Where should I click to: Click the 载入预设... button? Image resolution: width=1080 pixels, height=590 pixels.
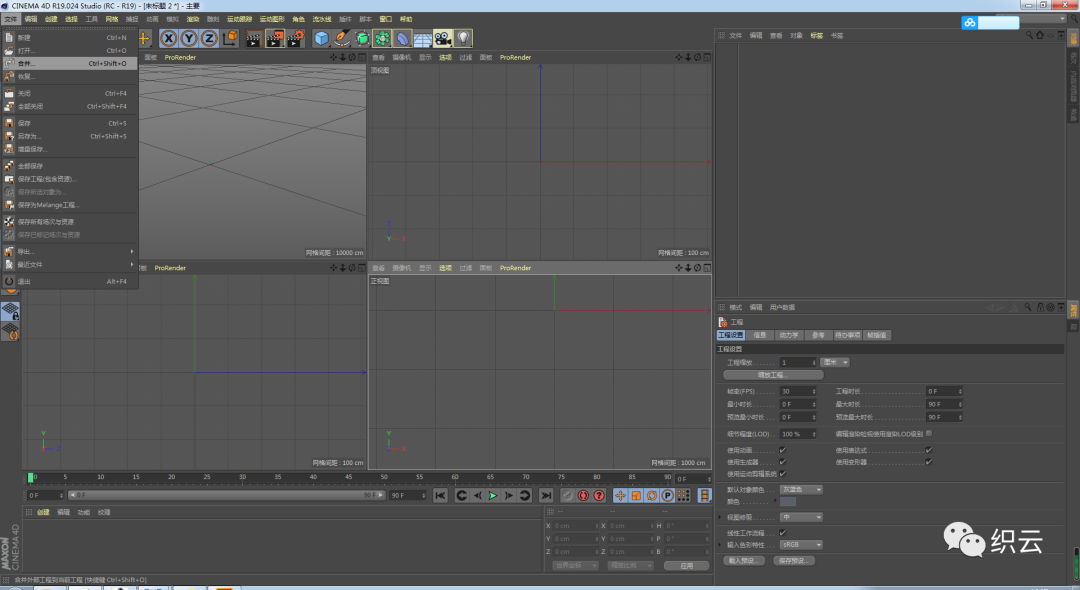tap(743, 561)
